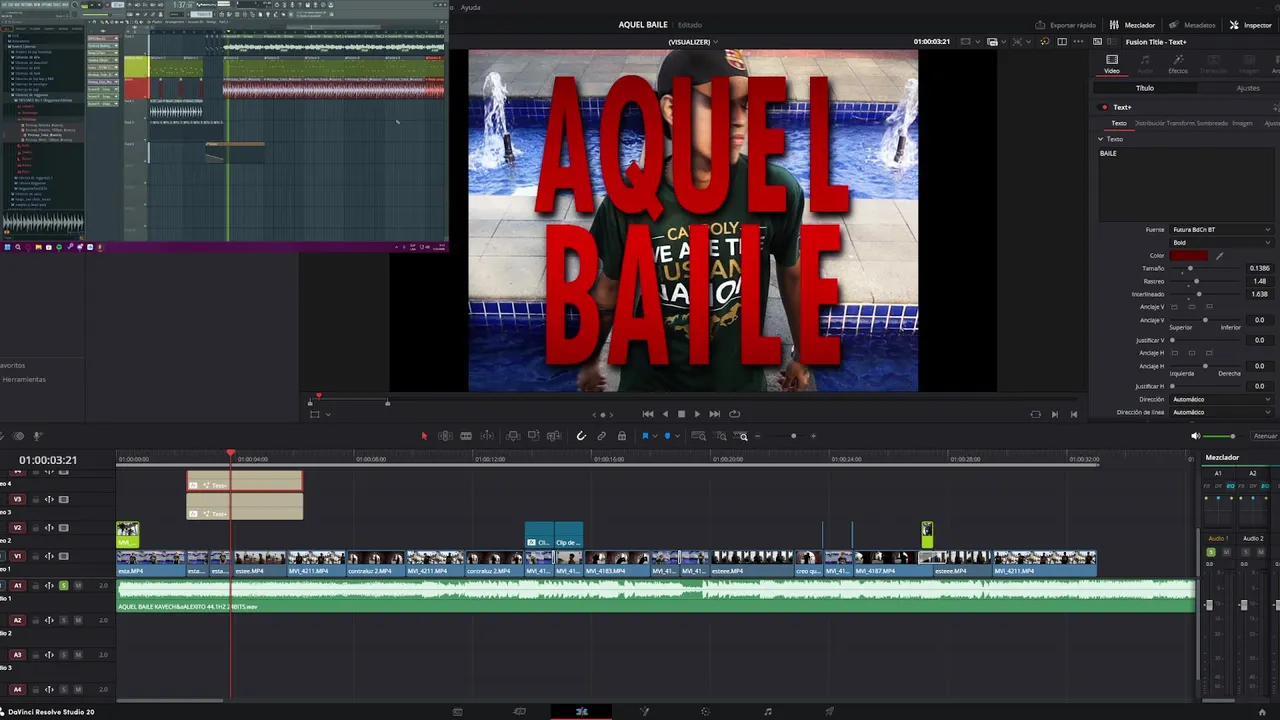1280x720 pixels.
Task: Click the detail zoom icon
Action: pos(720,436)
